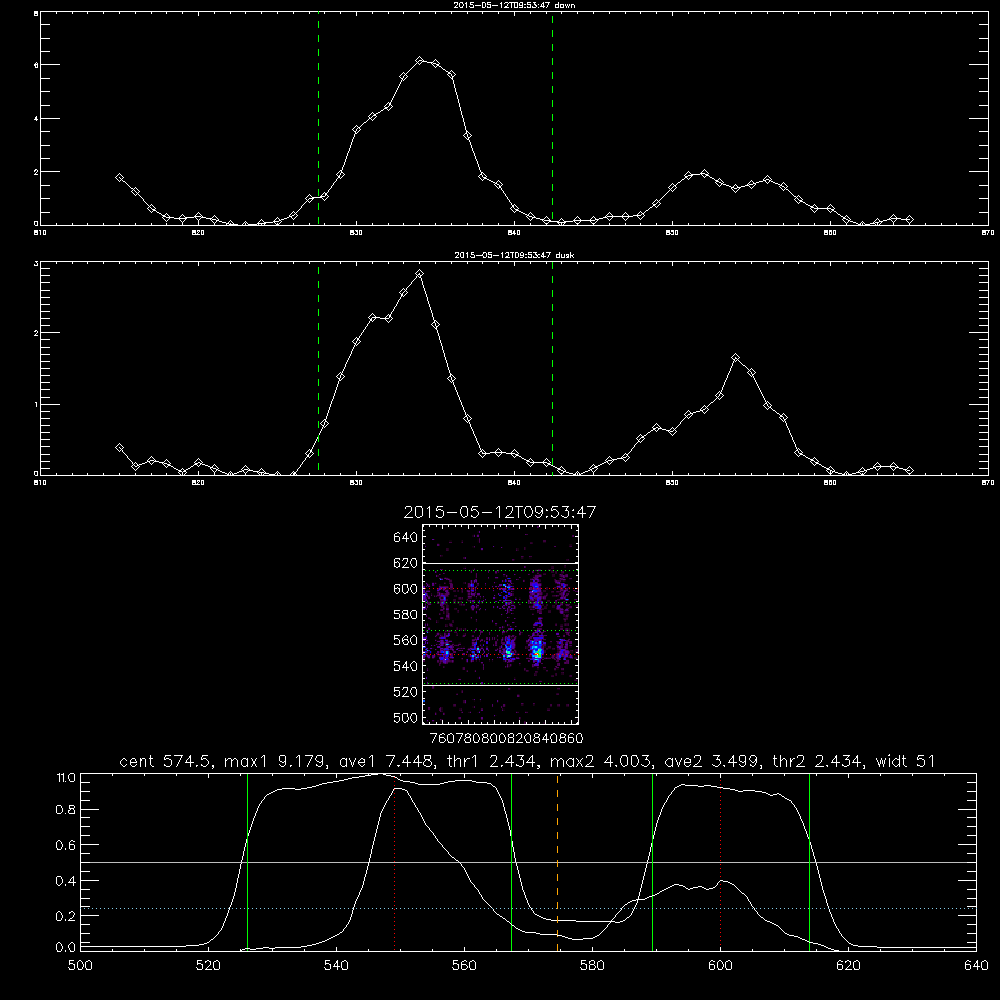
Task: Click the "0.2" y-axis label of bottom plot
Action: (66, 916)
